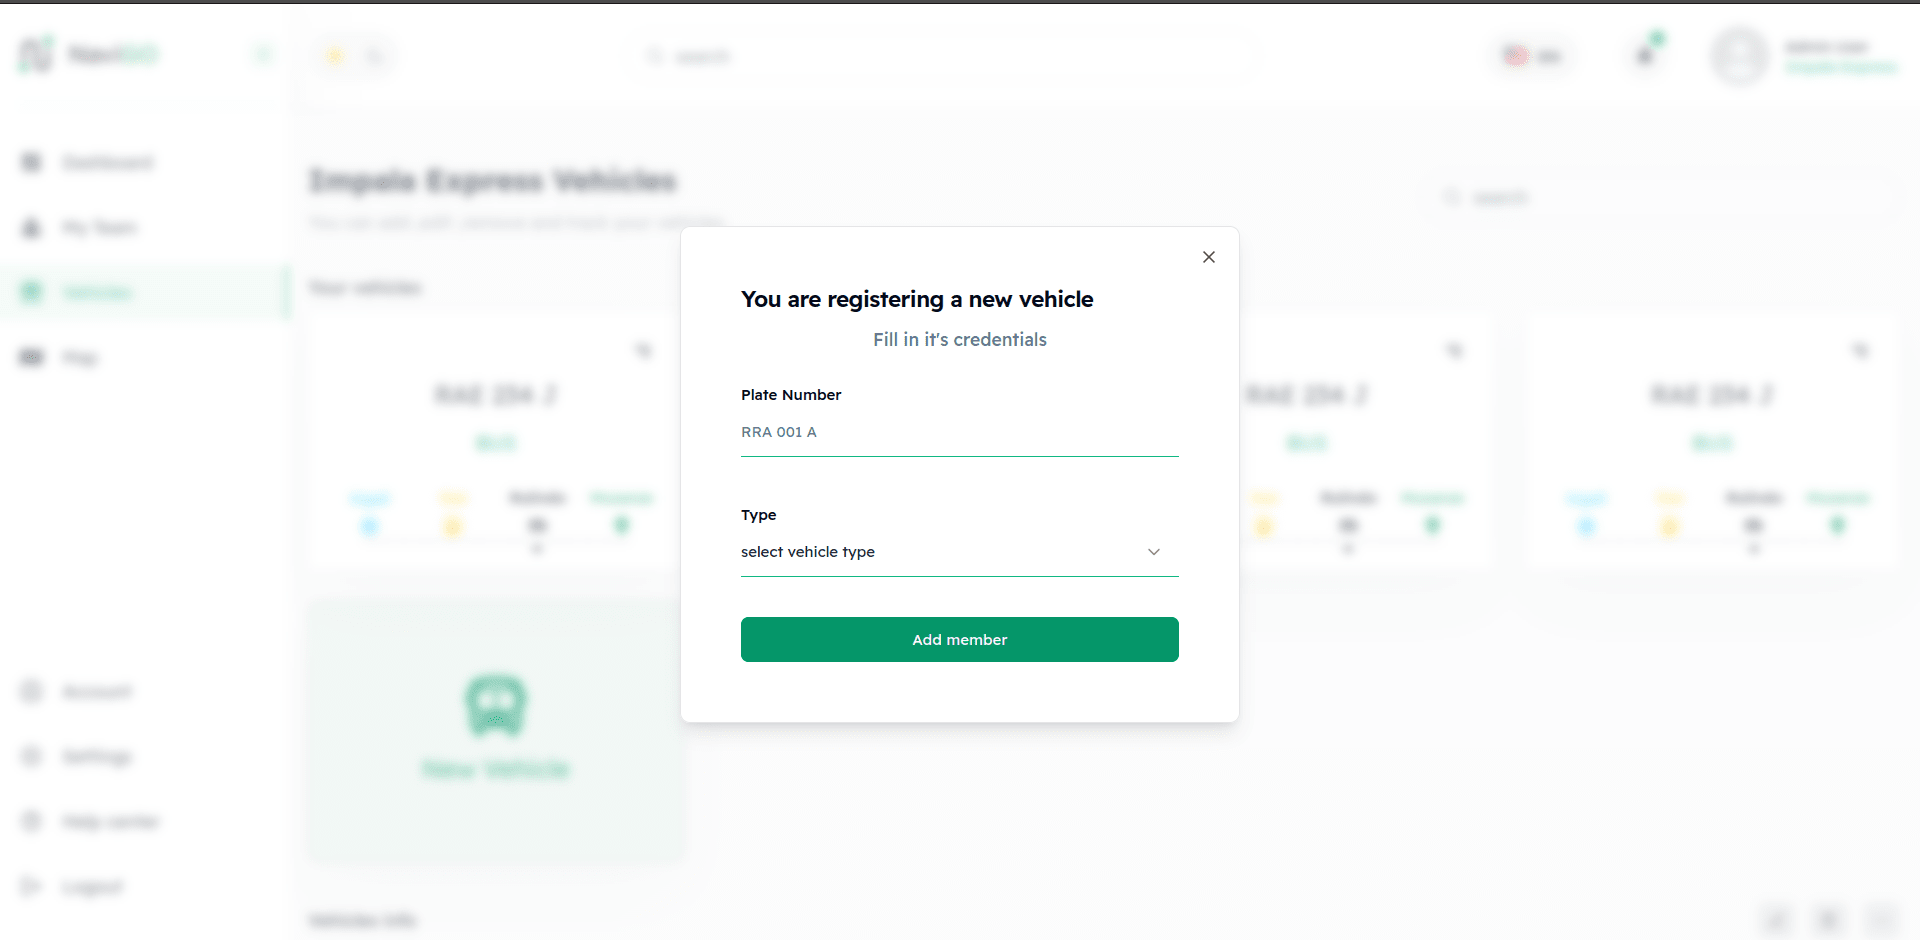
Task: Select the highlighted Vehicles menu item
Action: click(145, 292)
